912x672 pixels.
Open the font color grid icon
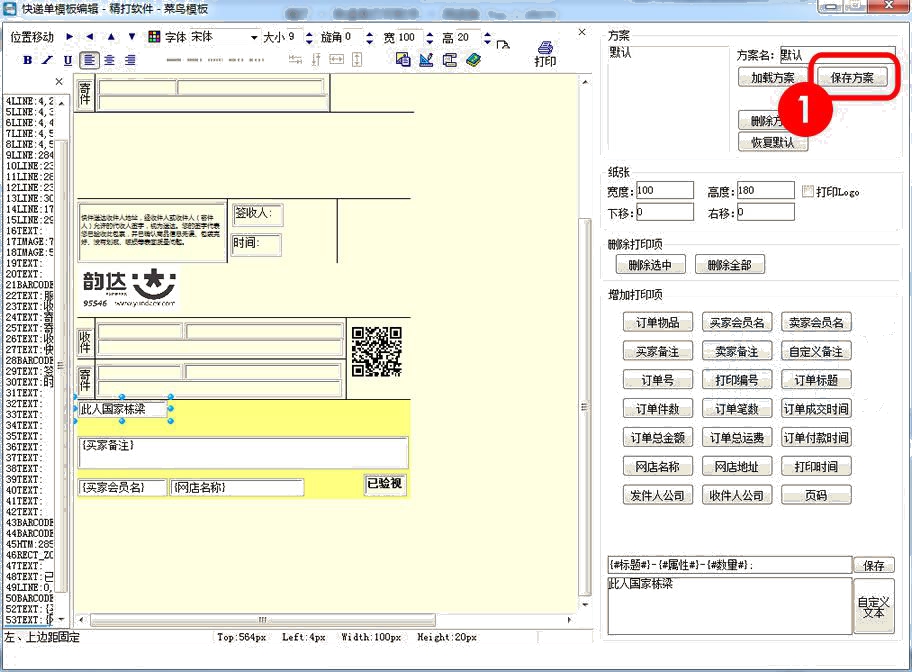[154, 37]
